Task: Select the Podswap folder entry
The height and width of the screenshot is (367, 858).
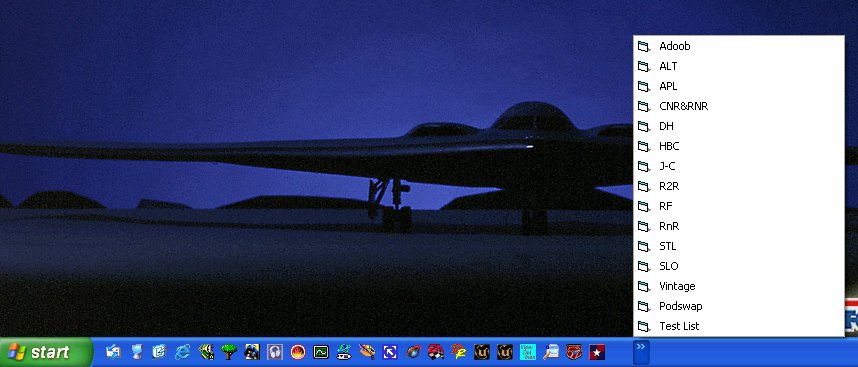Action: pos(739,306)
